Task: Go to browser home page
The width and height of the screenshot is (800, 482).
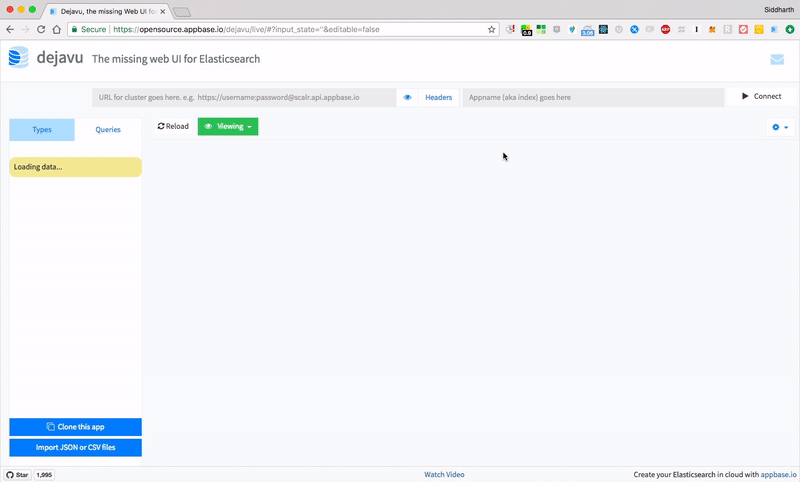Action: 57,30
